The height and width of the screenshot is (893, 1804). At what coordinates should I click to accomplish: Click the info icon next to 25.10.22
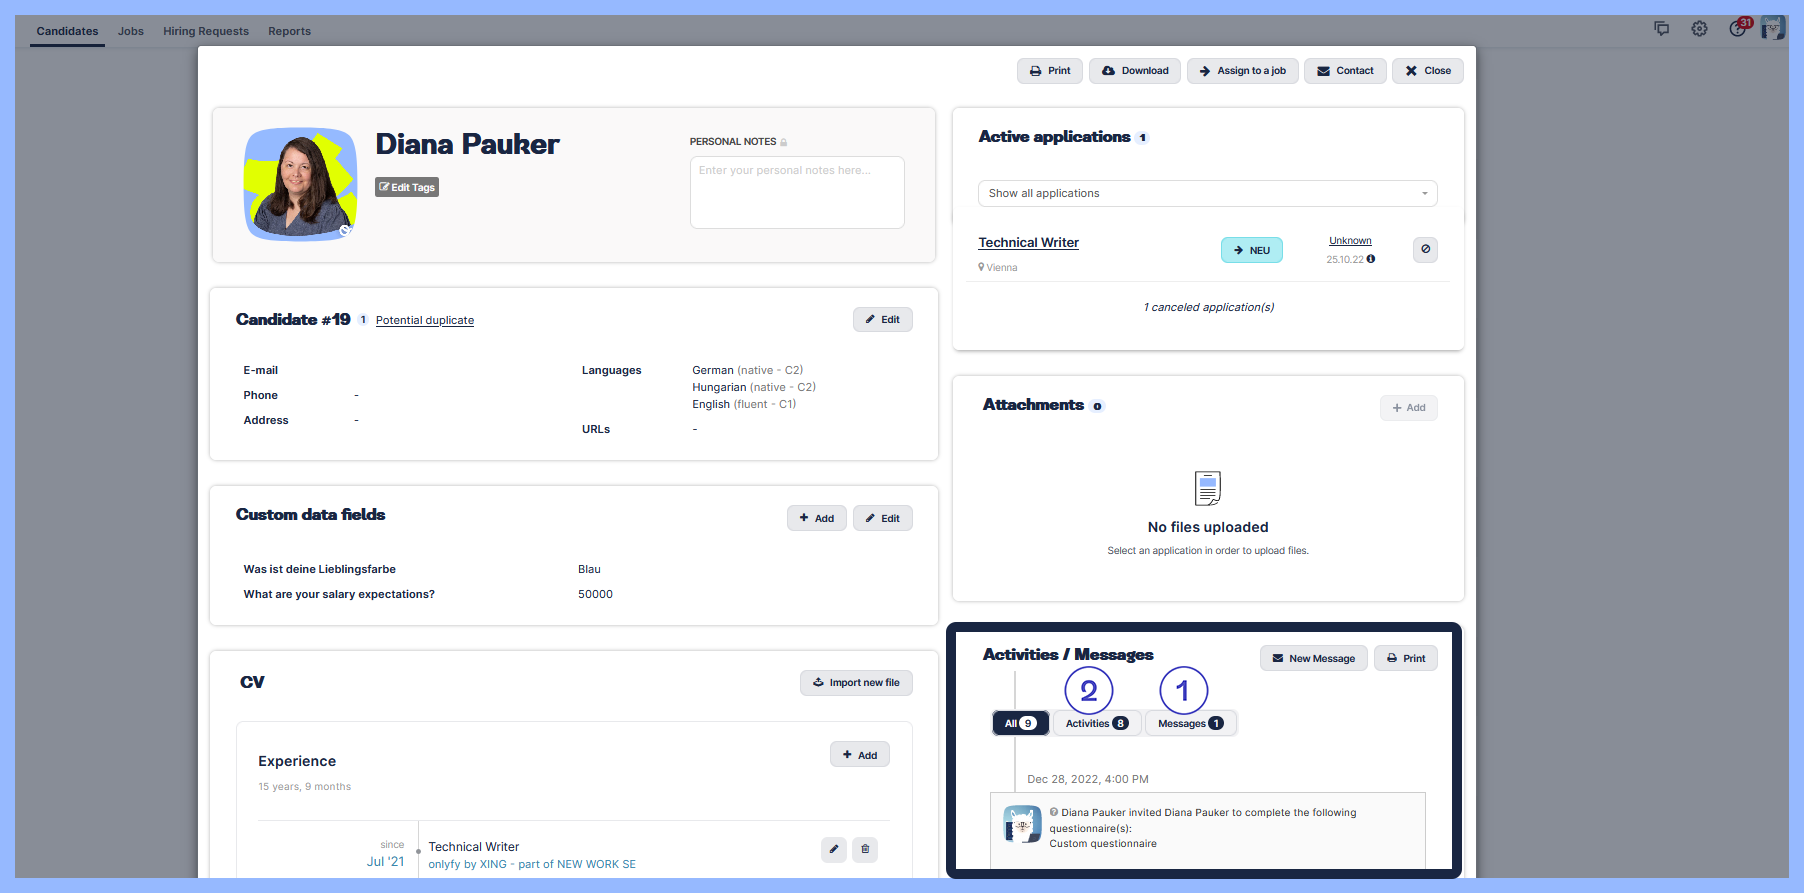[1371, 259]
